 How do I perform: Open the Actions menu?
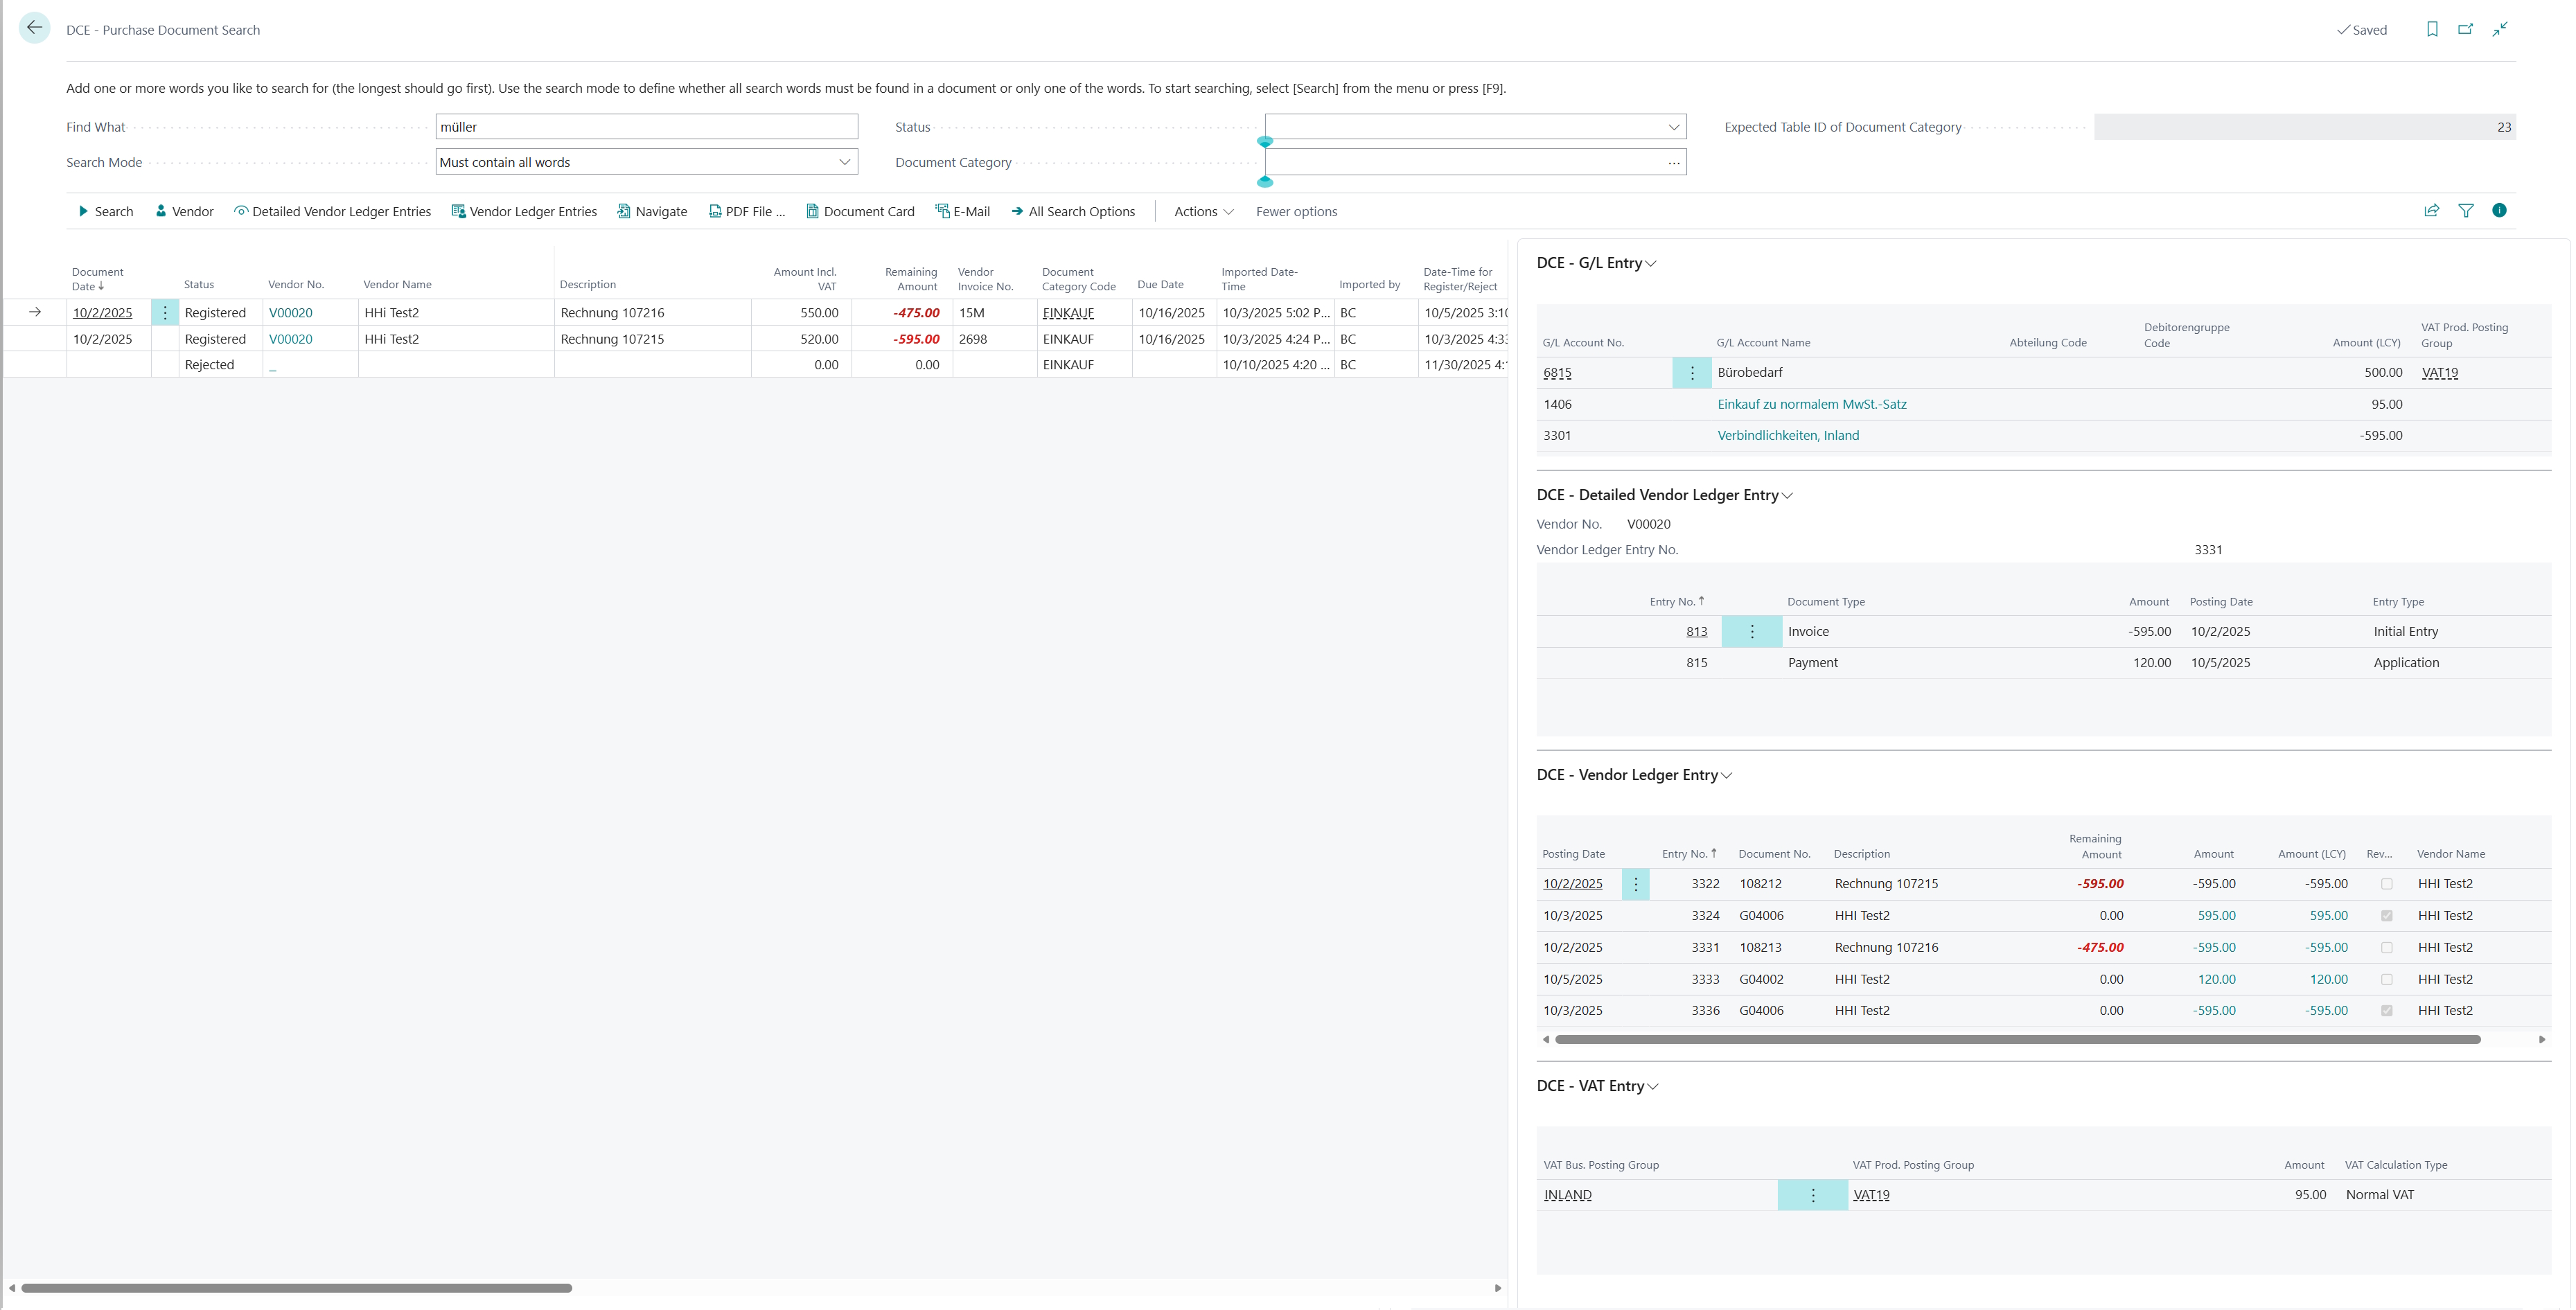(x=1203, y=211)
